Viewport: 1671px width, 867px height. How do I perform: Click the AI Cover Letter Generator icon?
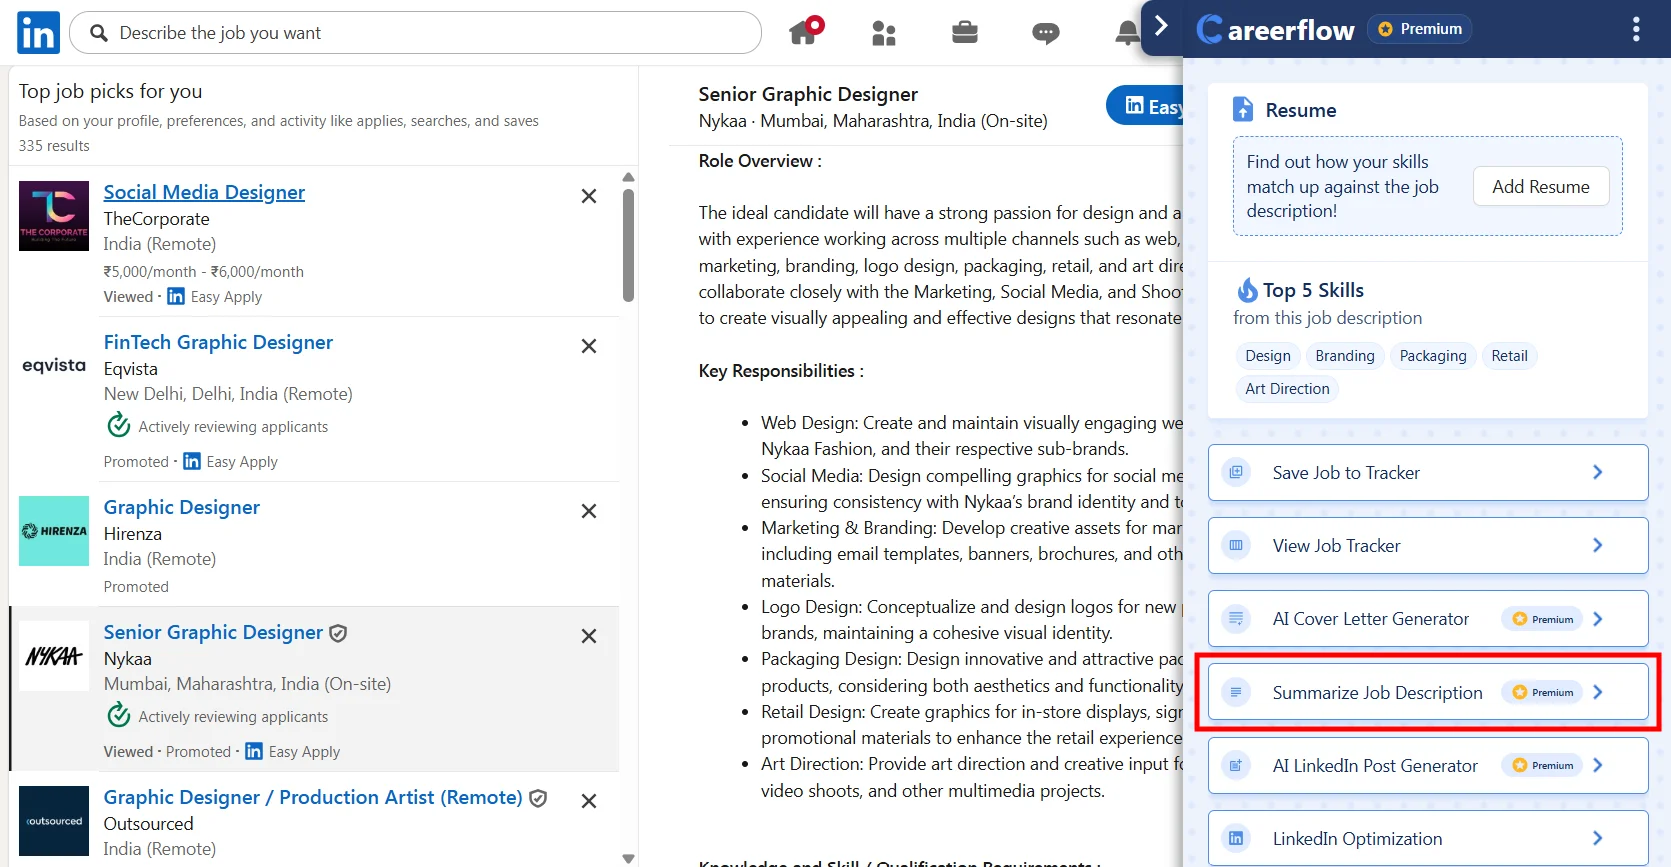[1236, 618]
